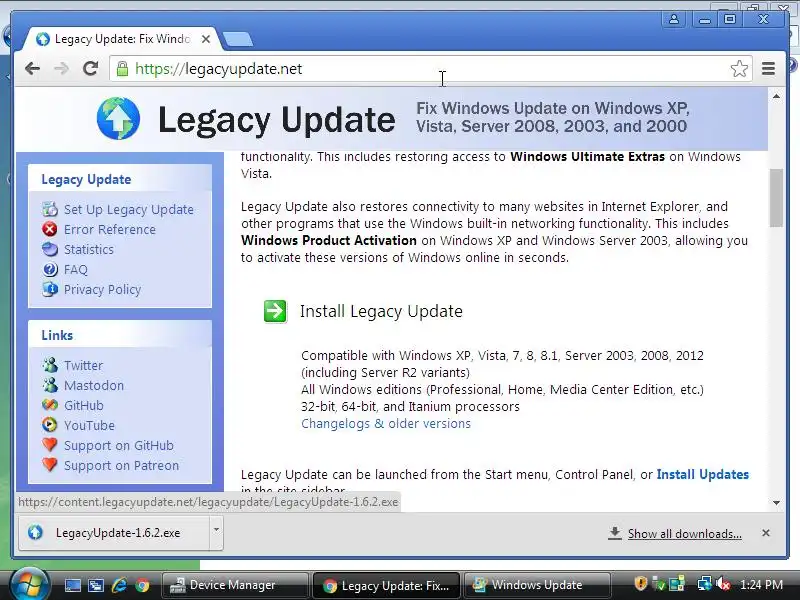
Task: Click the Windows Start orb
Action: [x=29, y=585]
